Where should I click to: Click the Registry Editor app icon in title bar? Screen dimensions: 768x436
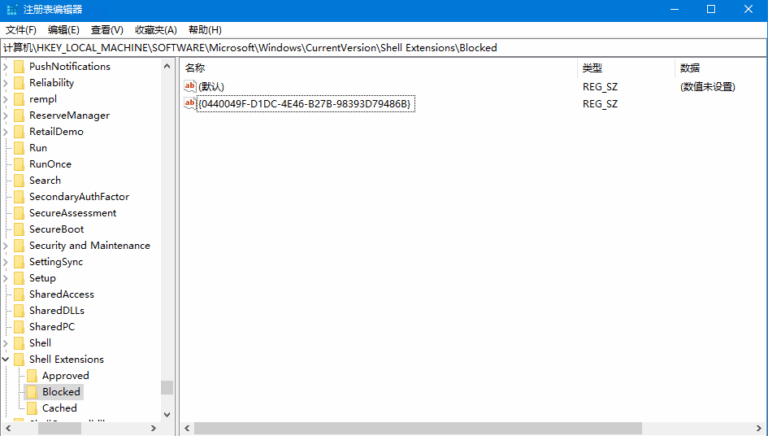pyautogui.click(x=12, y=9)
